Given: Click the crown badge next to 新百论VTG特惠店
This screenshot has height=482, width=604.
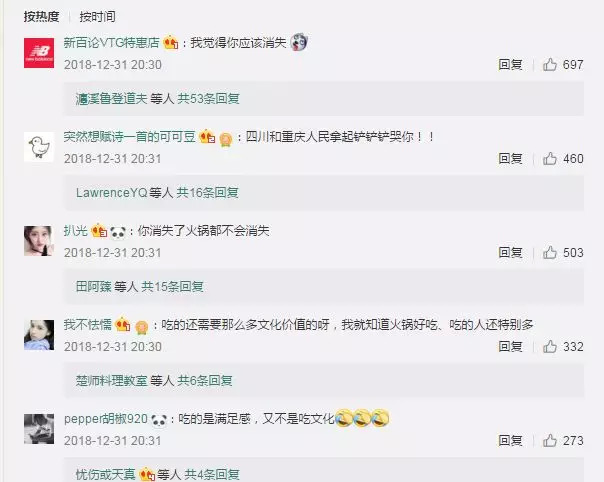Looking at the screenshot, I should tap(170, 42).
